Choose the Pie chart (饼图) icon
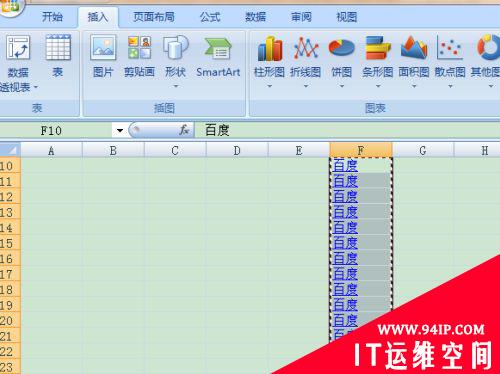The image size is (500, 374). pyautogui.click(x=341, y=61)
